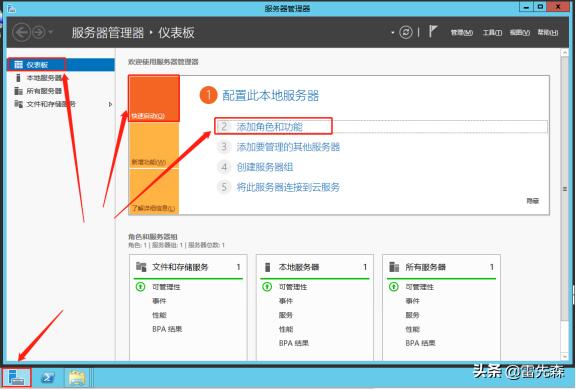This screenshot has width=576, height=390.
Task: Open BPA 结果 in 文件和存储服务 tile
Action: [x=167, y=329]
